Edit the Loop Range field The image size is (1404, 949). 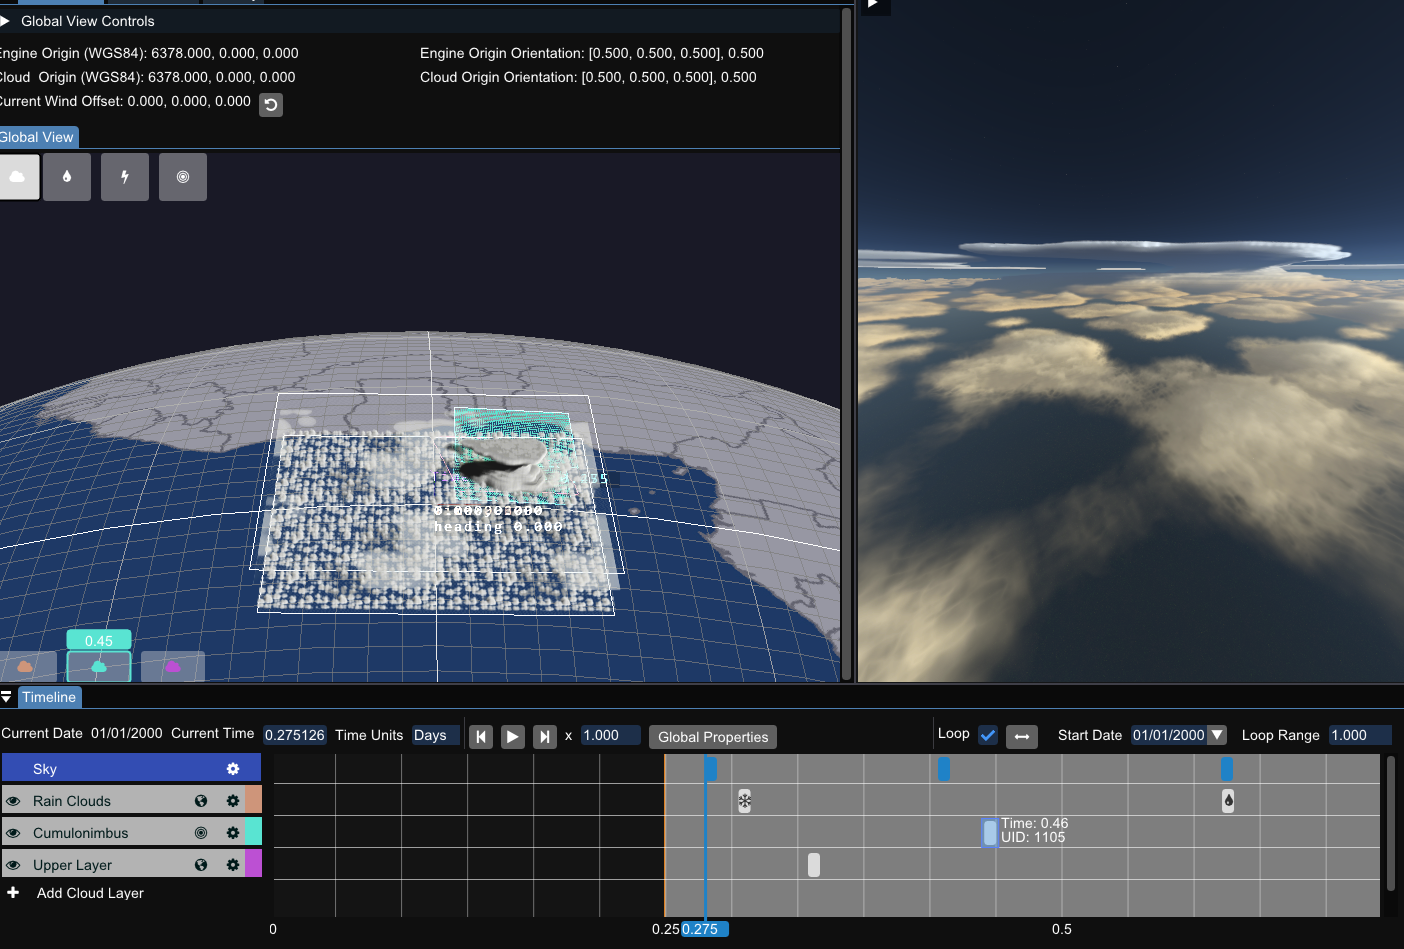[x=1360, y=735]
